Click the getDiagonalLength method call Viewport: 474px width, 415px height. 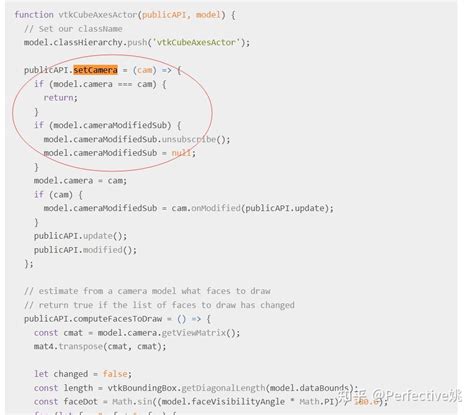coord(223,388)
